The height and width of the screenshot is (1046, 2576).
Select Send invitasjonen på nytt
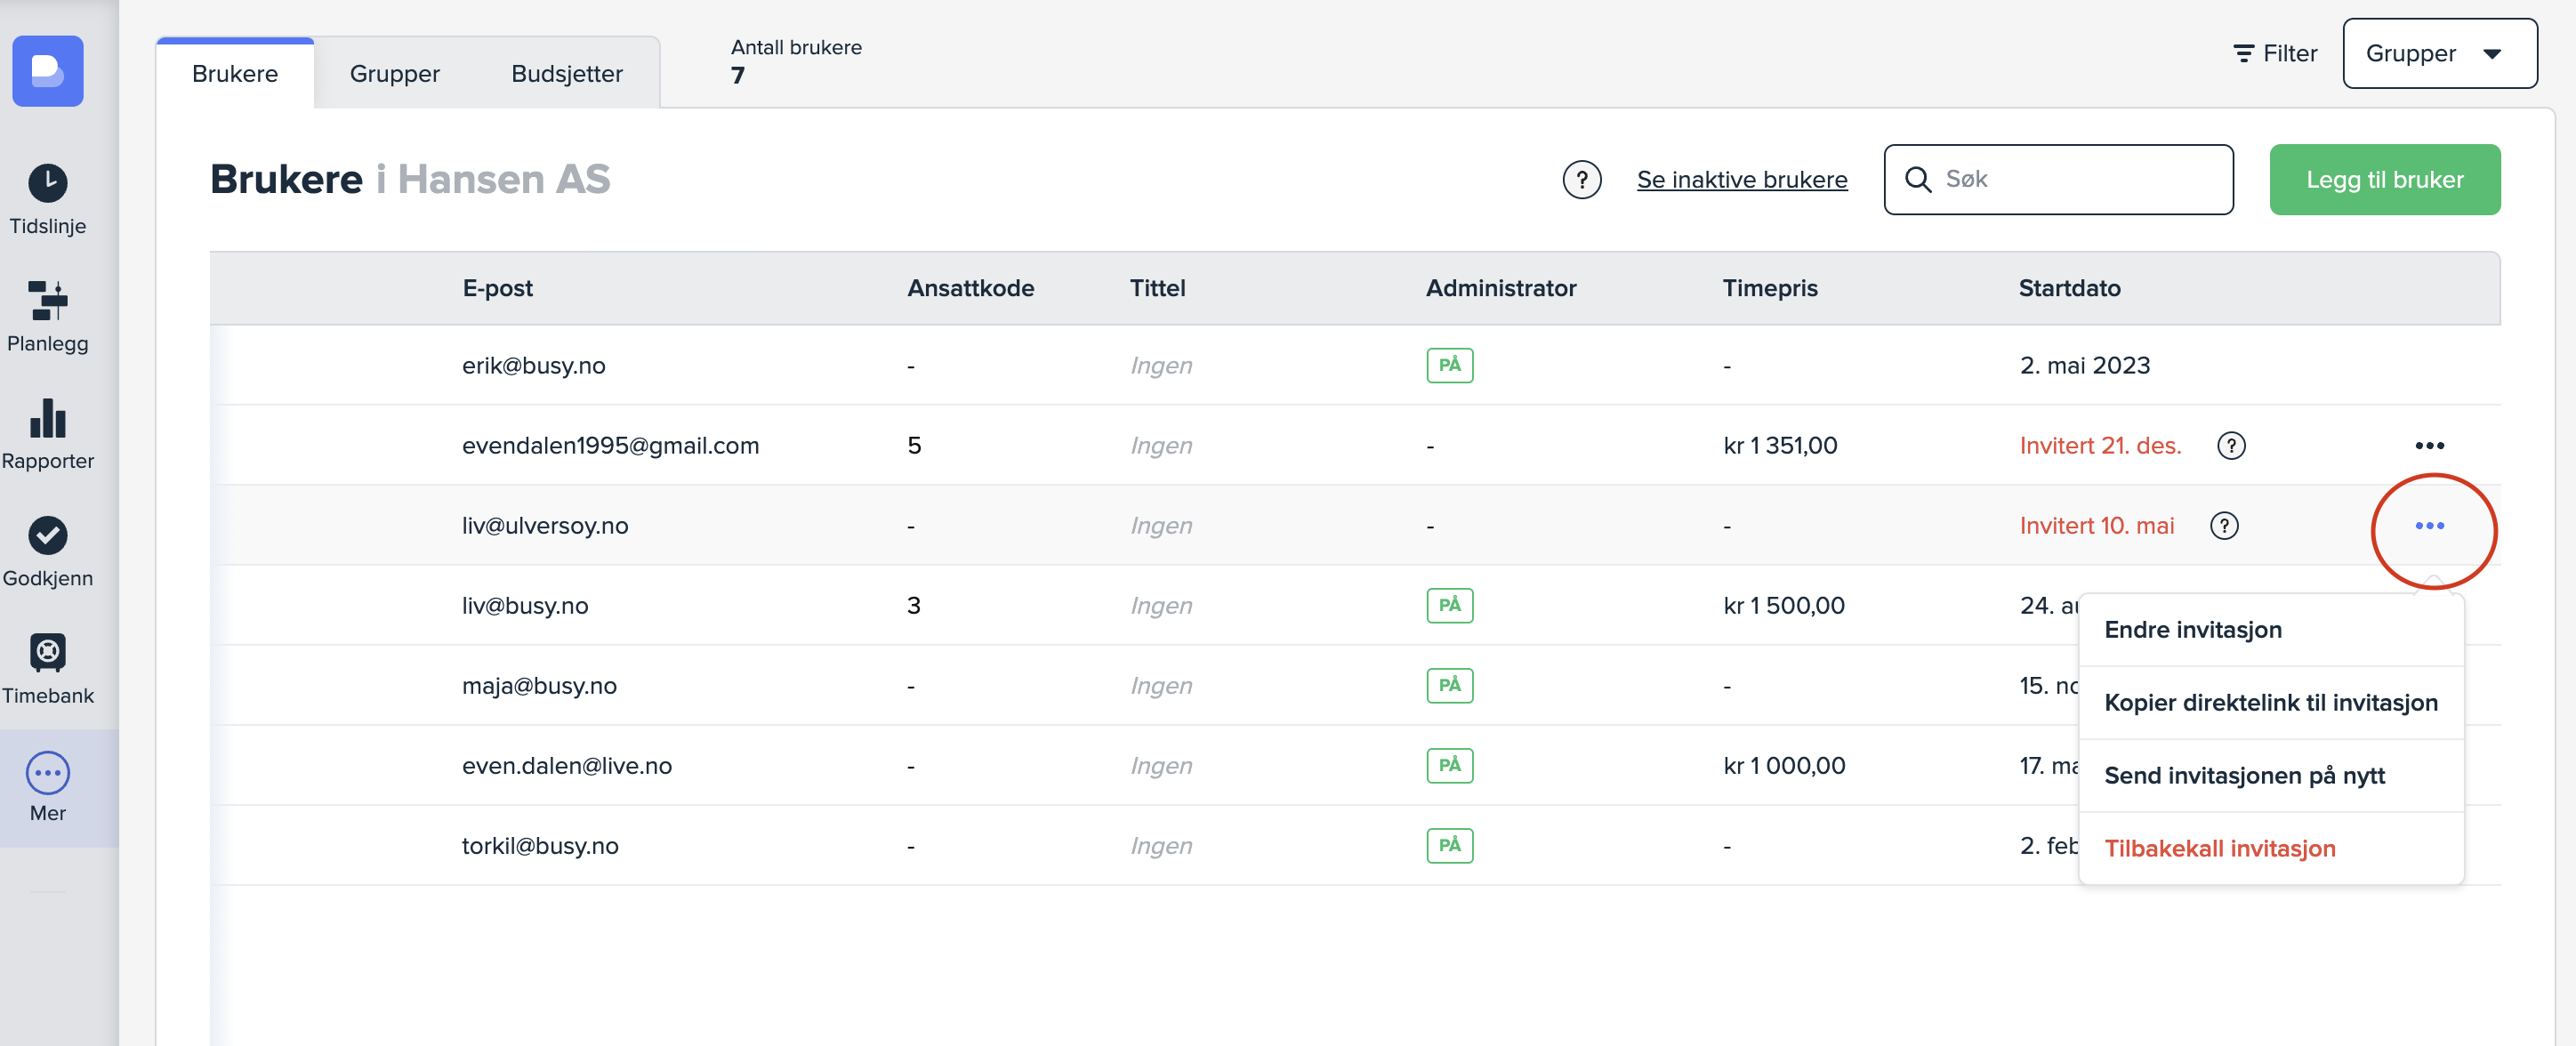pos(2244,775)
